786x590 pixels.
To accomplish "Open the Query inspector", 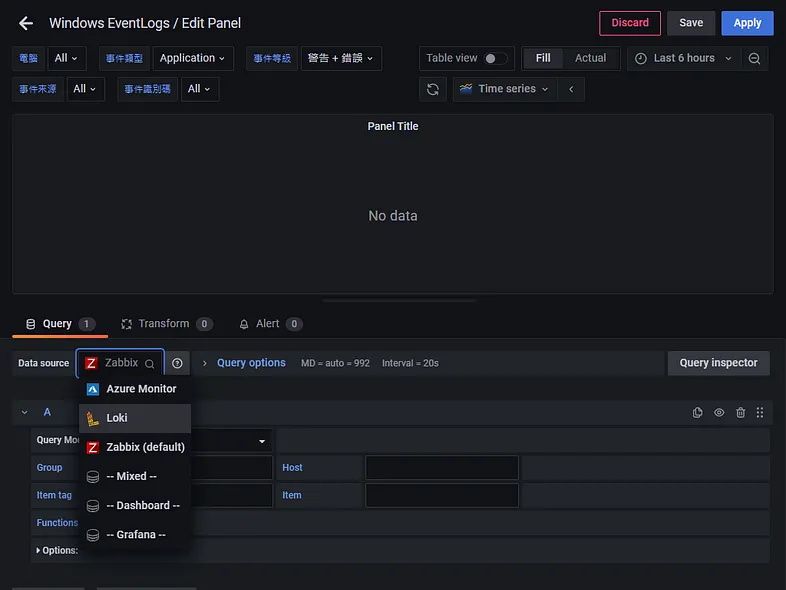I will tap(718, 363).
